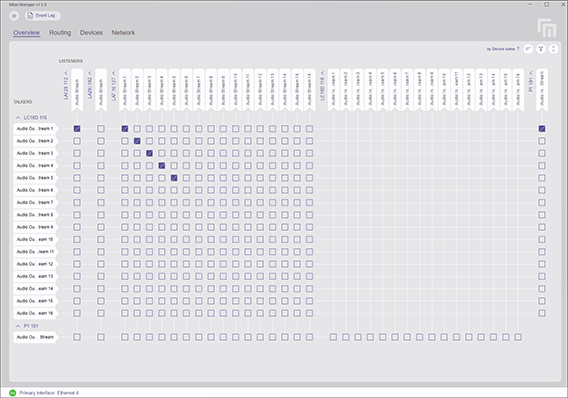The width and height of the screenshot is (568, 398).
Task: Disconnect Audio Out Stream 1 from P1 101 listener
Action: point(542,129)
